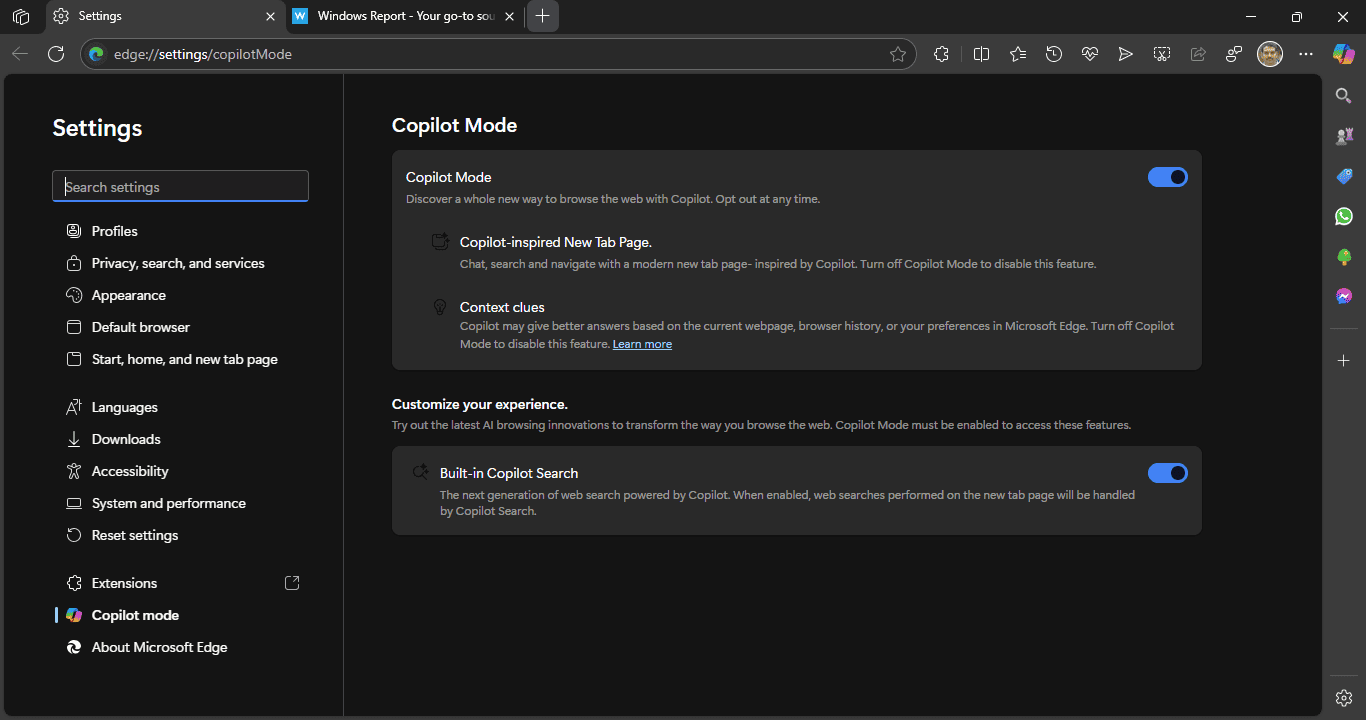
Task: Close the Settings tab
Action: click(270, 16)
